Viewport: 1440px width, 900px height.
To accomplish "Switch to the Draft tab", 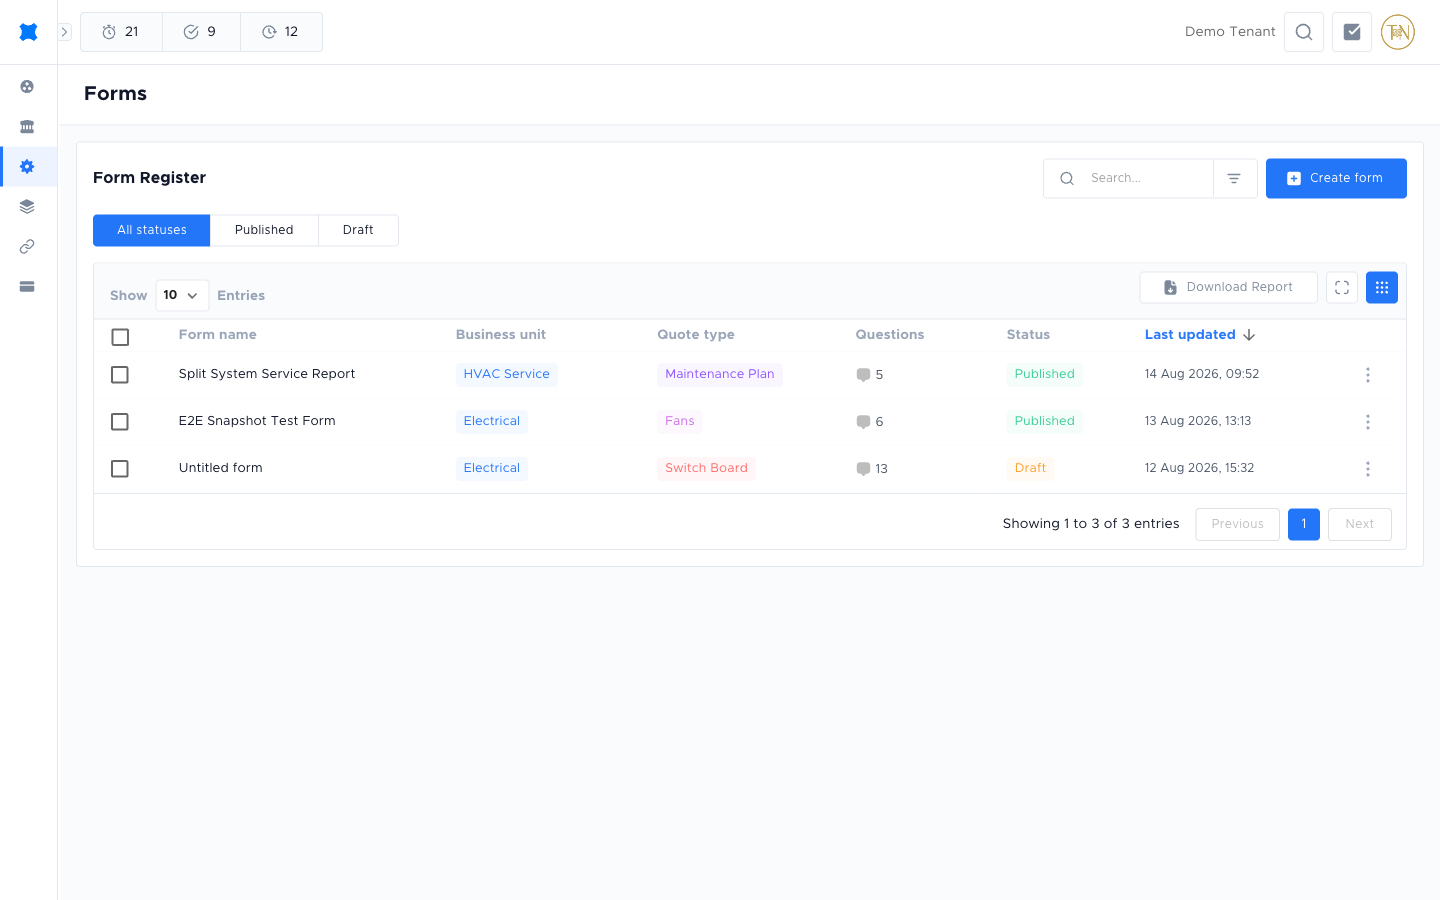I will [358, 230].
